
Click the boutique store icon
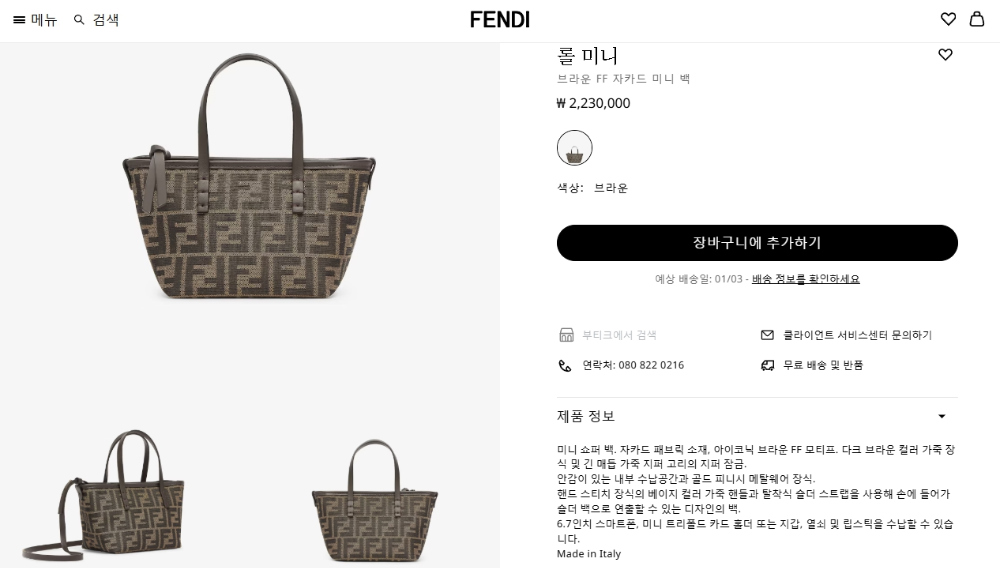click(x=566, y=335)
